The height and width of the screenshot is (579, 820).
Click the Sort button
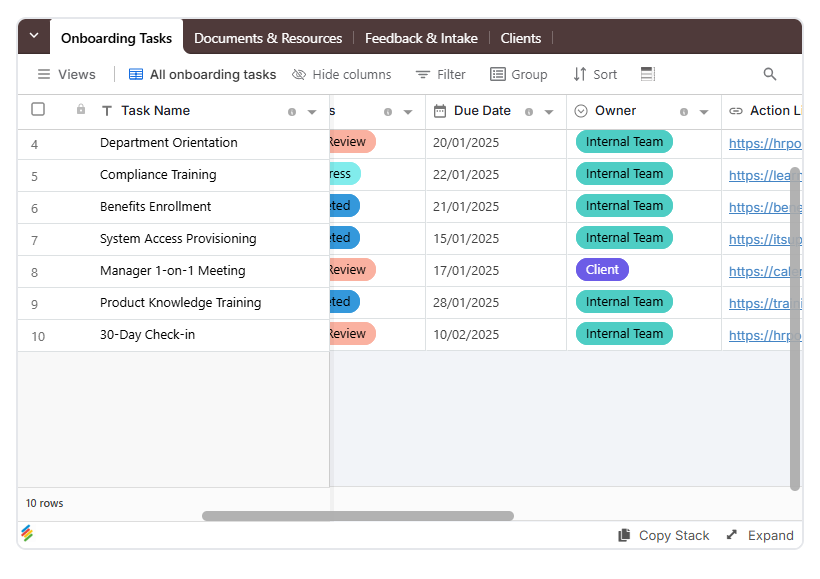click(x=595, y=74)
